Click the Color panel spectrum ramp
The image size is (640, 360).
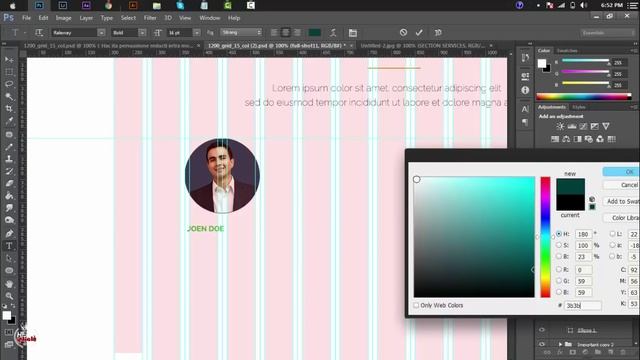click(x=584, y=97)
